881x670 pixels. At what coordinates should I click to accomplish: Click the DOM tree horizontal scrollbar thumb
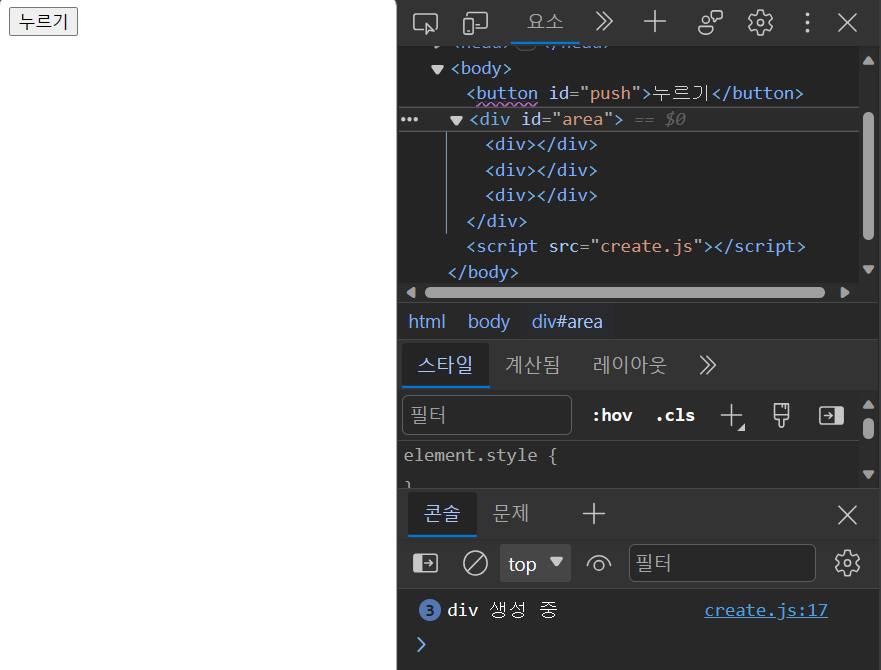[x=625, y=292]
